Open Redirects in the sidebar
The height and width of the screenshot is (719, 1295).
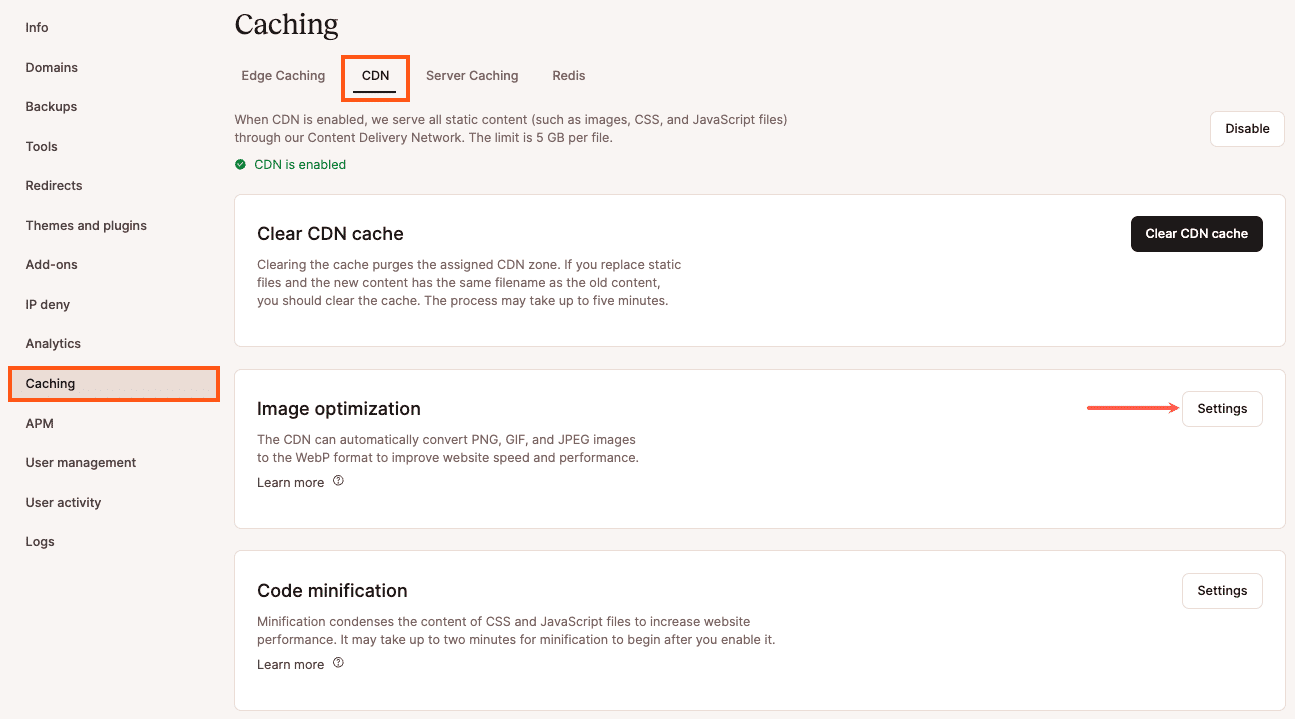click(x=54, y=186)
